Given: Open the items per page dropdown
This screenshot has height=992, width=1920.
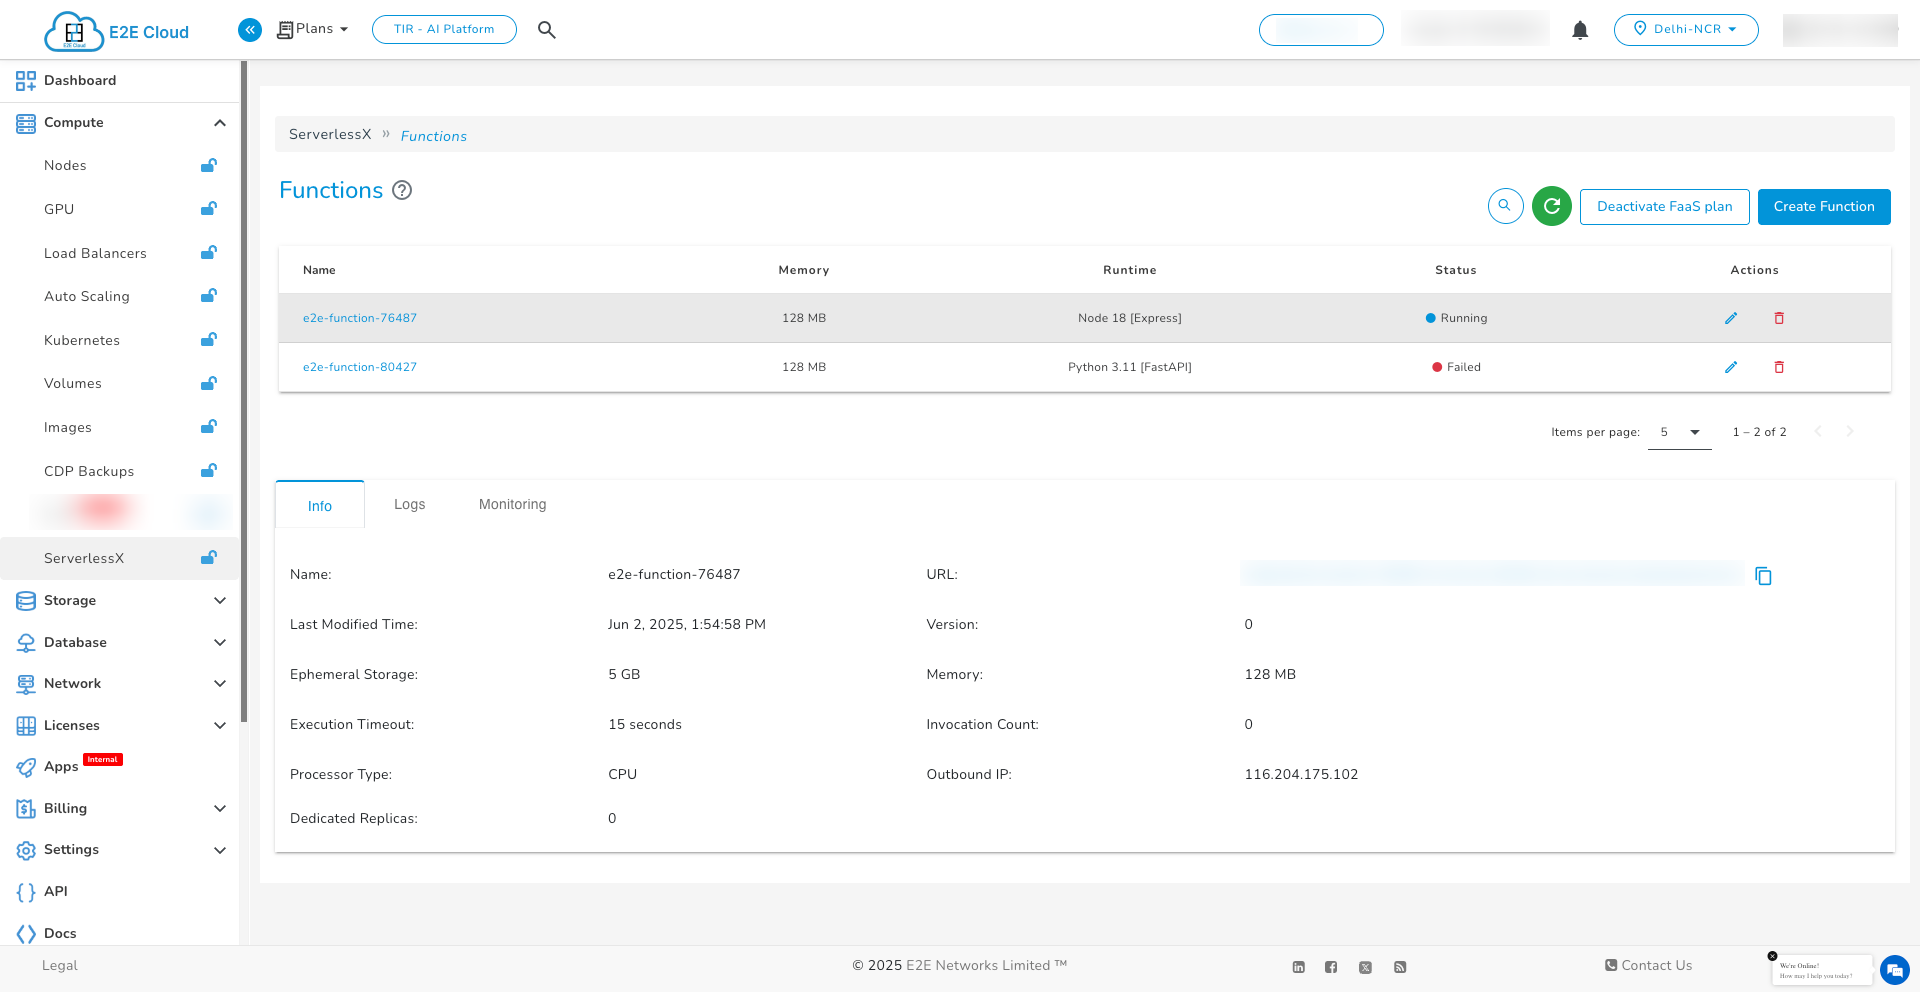Looking at the screenshot, I should coord(1679,432).
